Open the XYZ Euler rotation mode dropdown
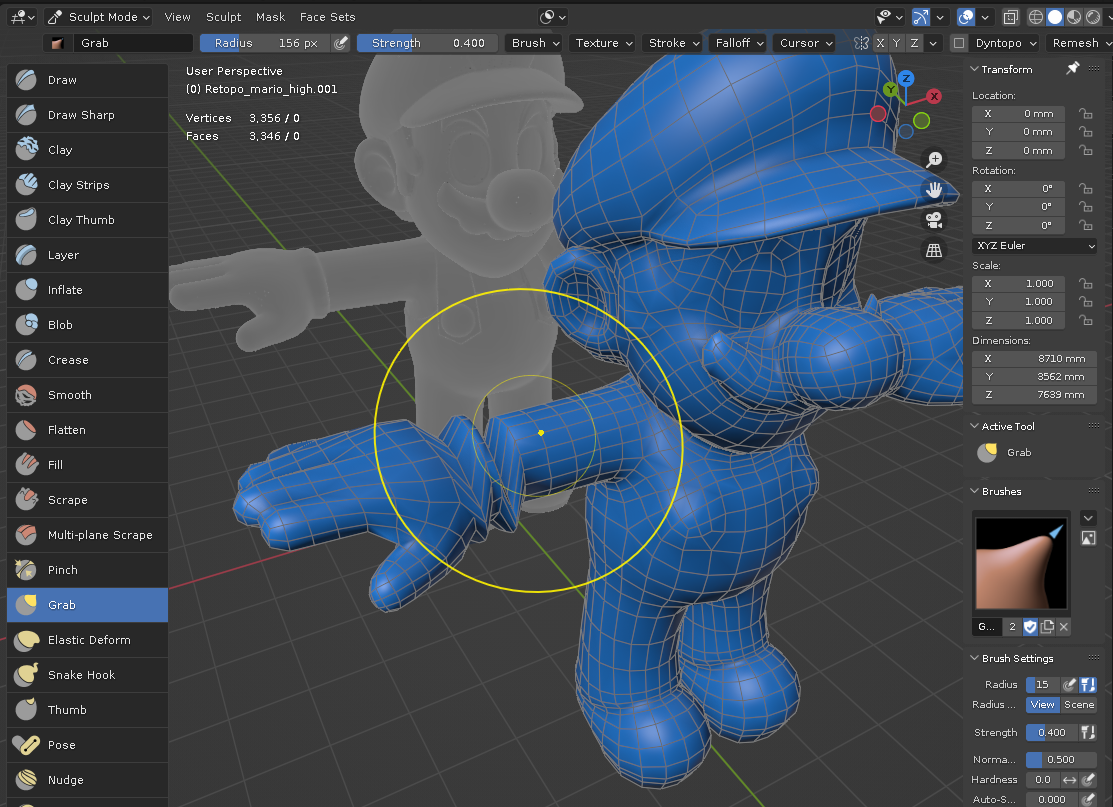1113x807 pixels. point(1034,246)
